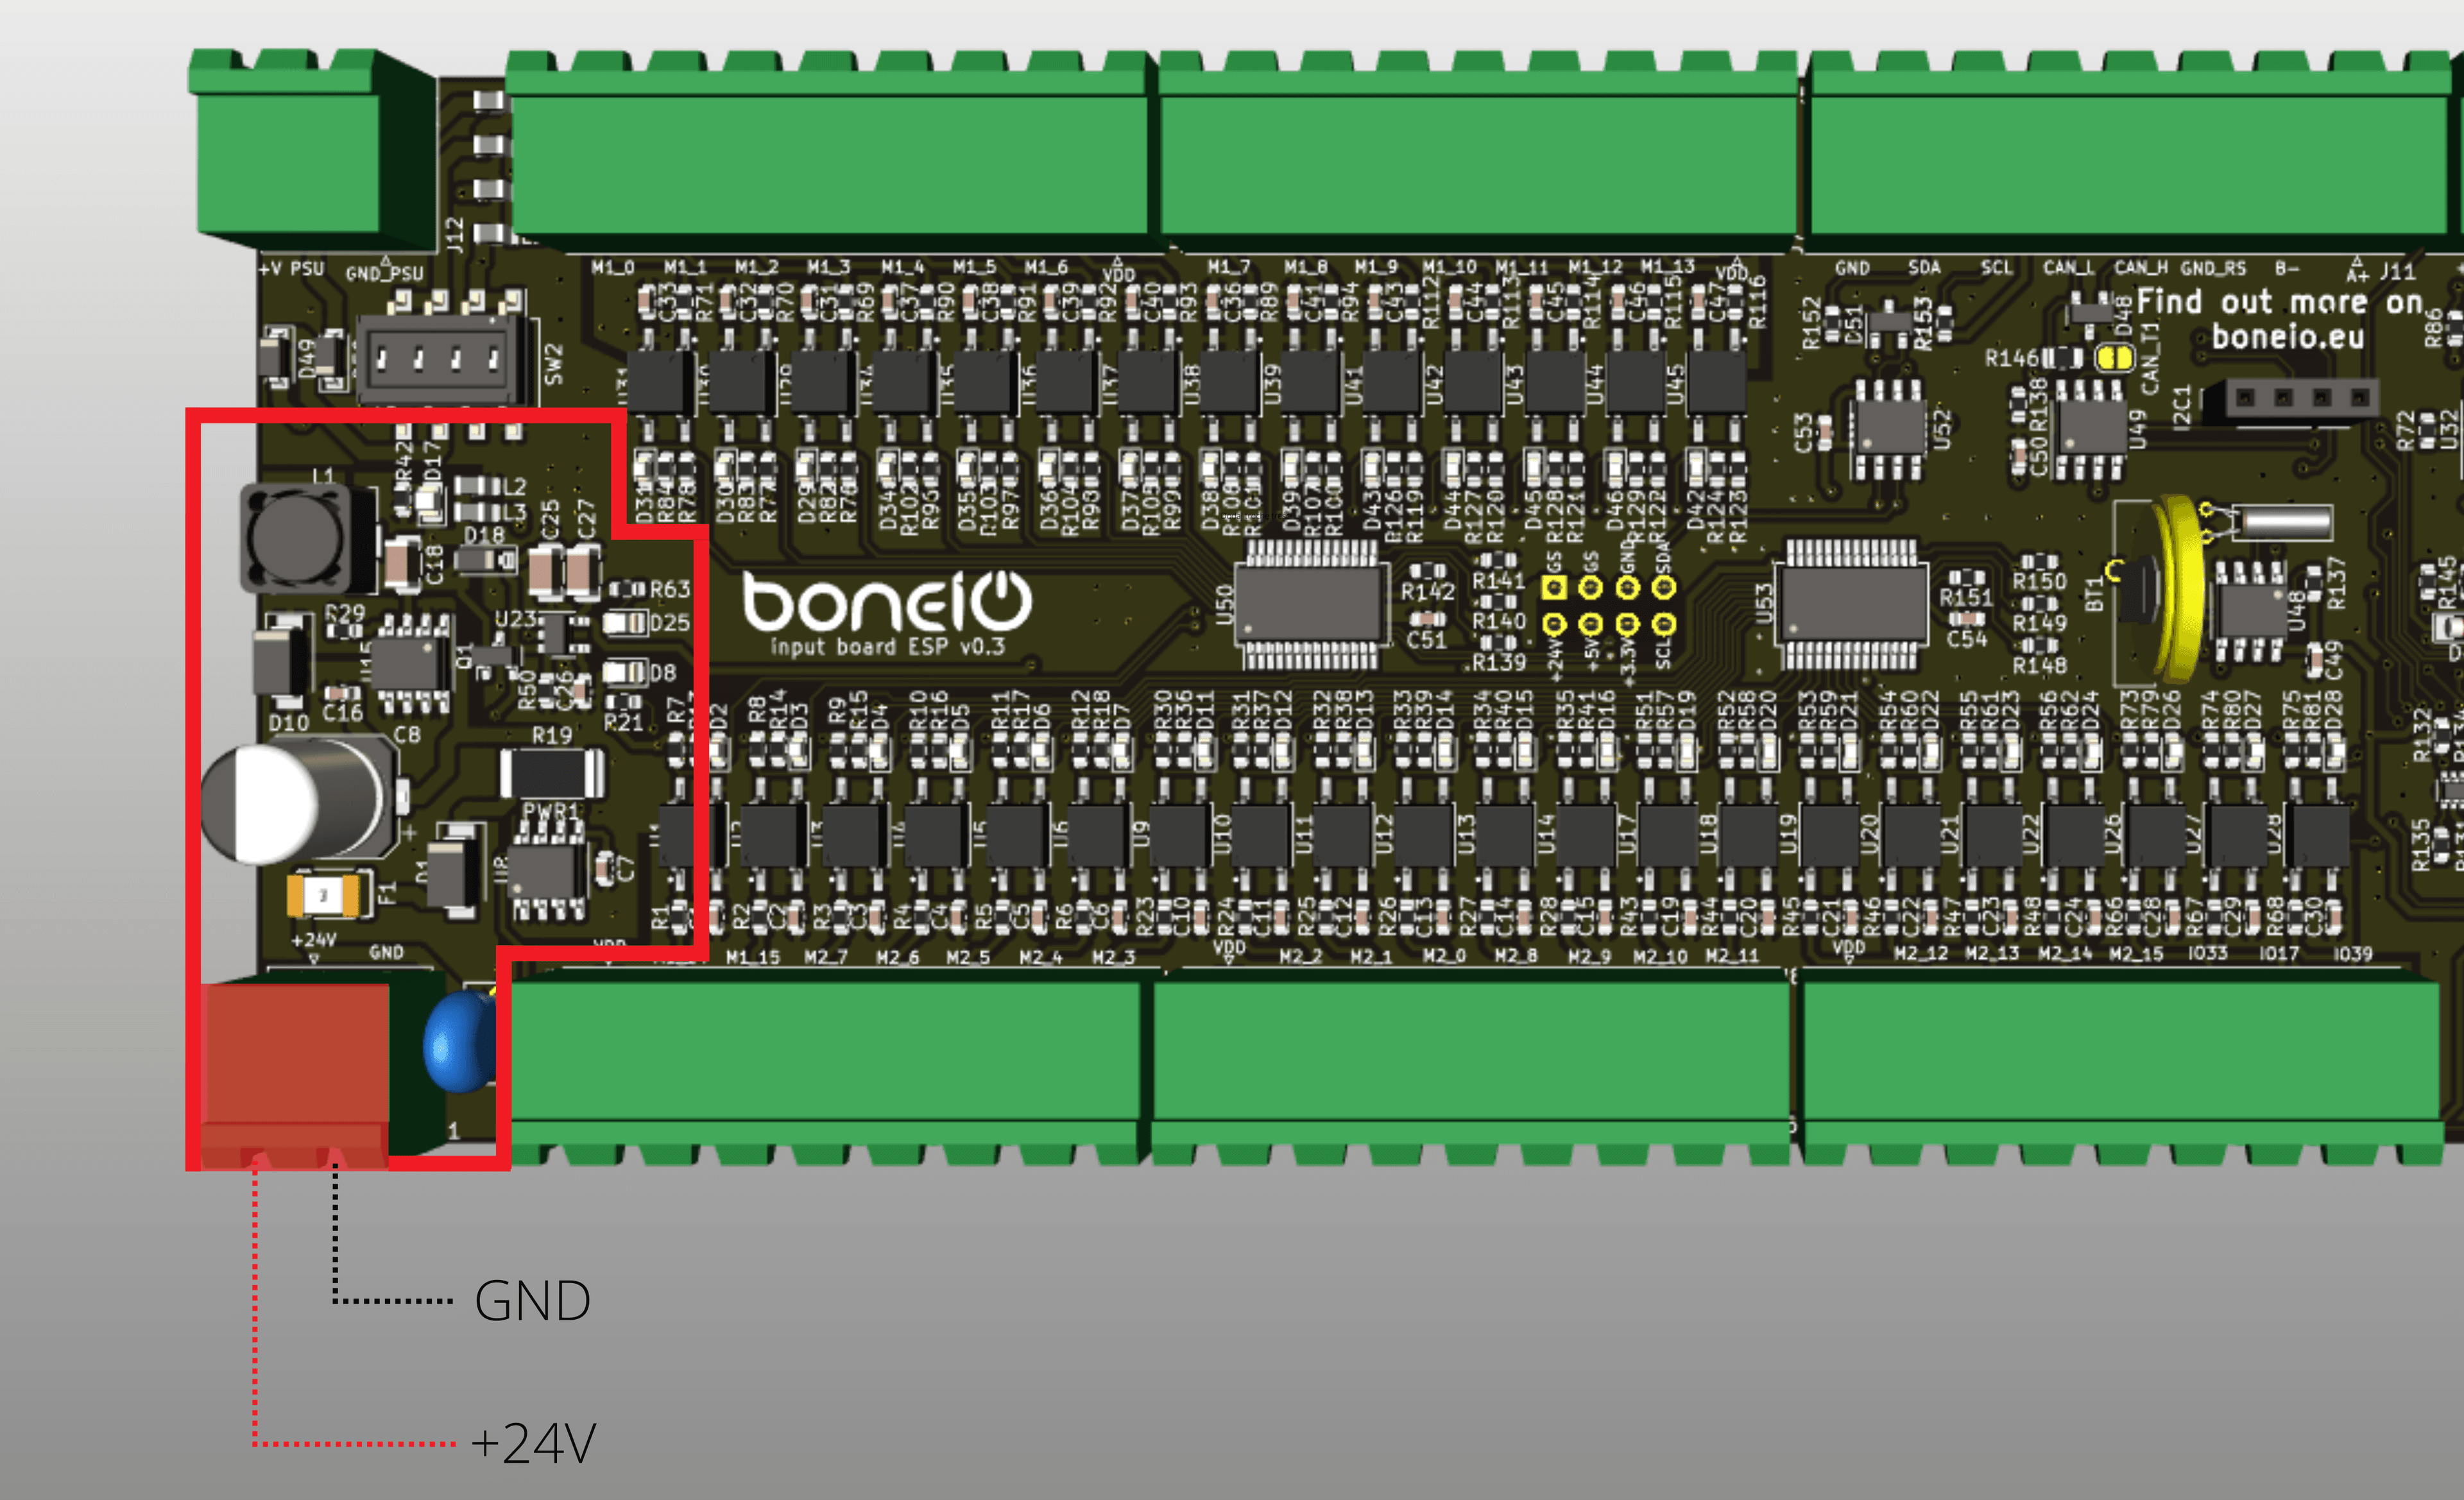Click the 'SCL' terminal label at top

(1996, 268)
